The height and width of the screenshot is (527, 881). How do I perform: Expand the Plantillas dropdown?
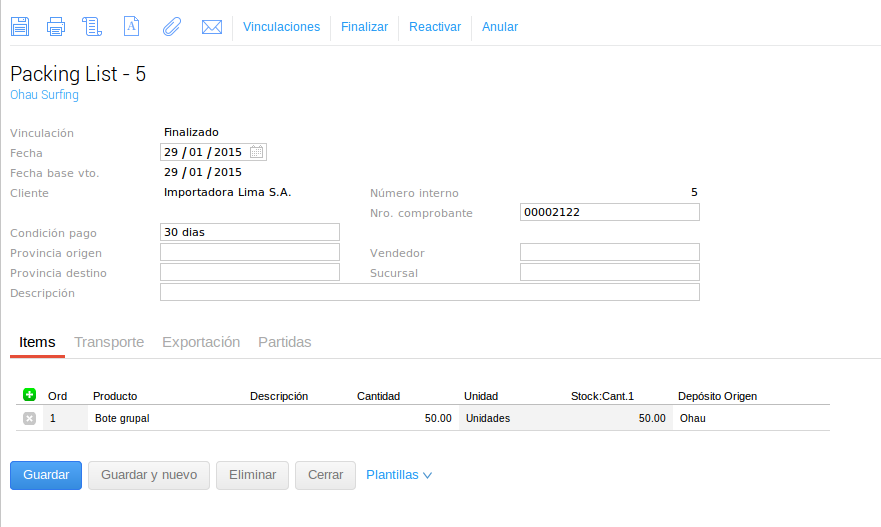pos(399,475)
